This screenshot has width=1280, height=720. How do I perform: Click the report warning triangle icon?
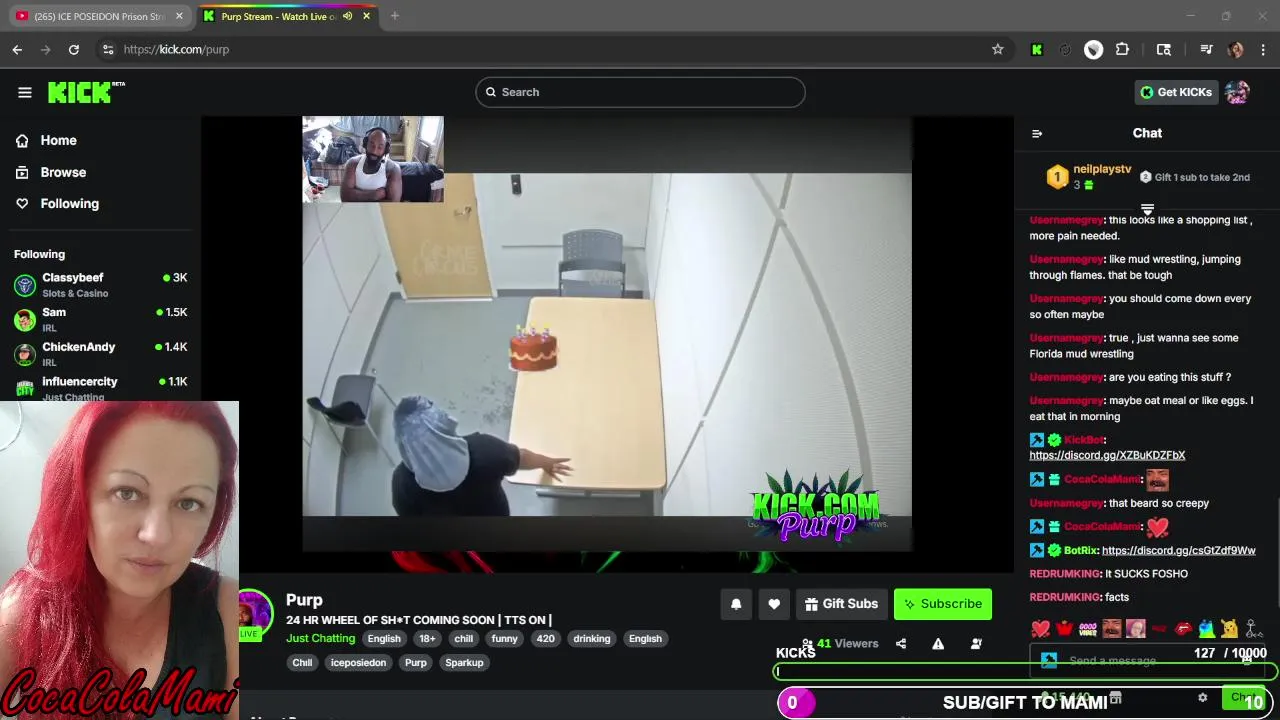[x=938, y=644]
